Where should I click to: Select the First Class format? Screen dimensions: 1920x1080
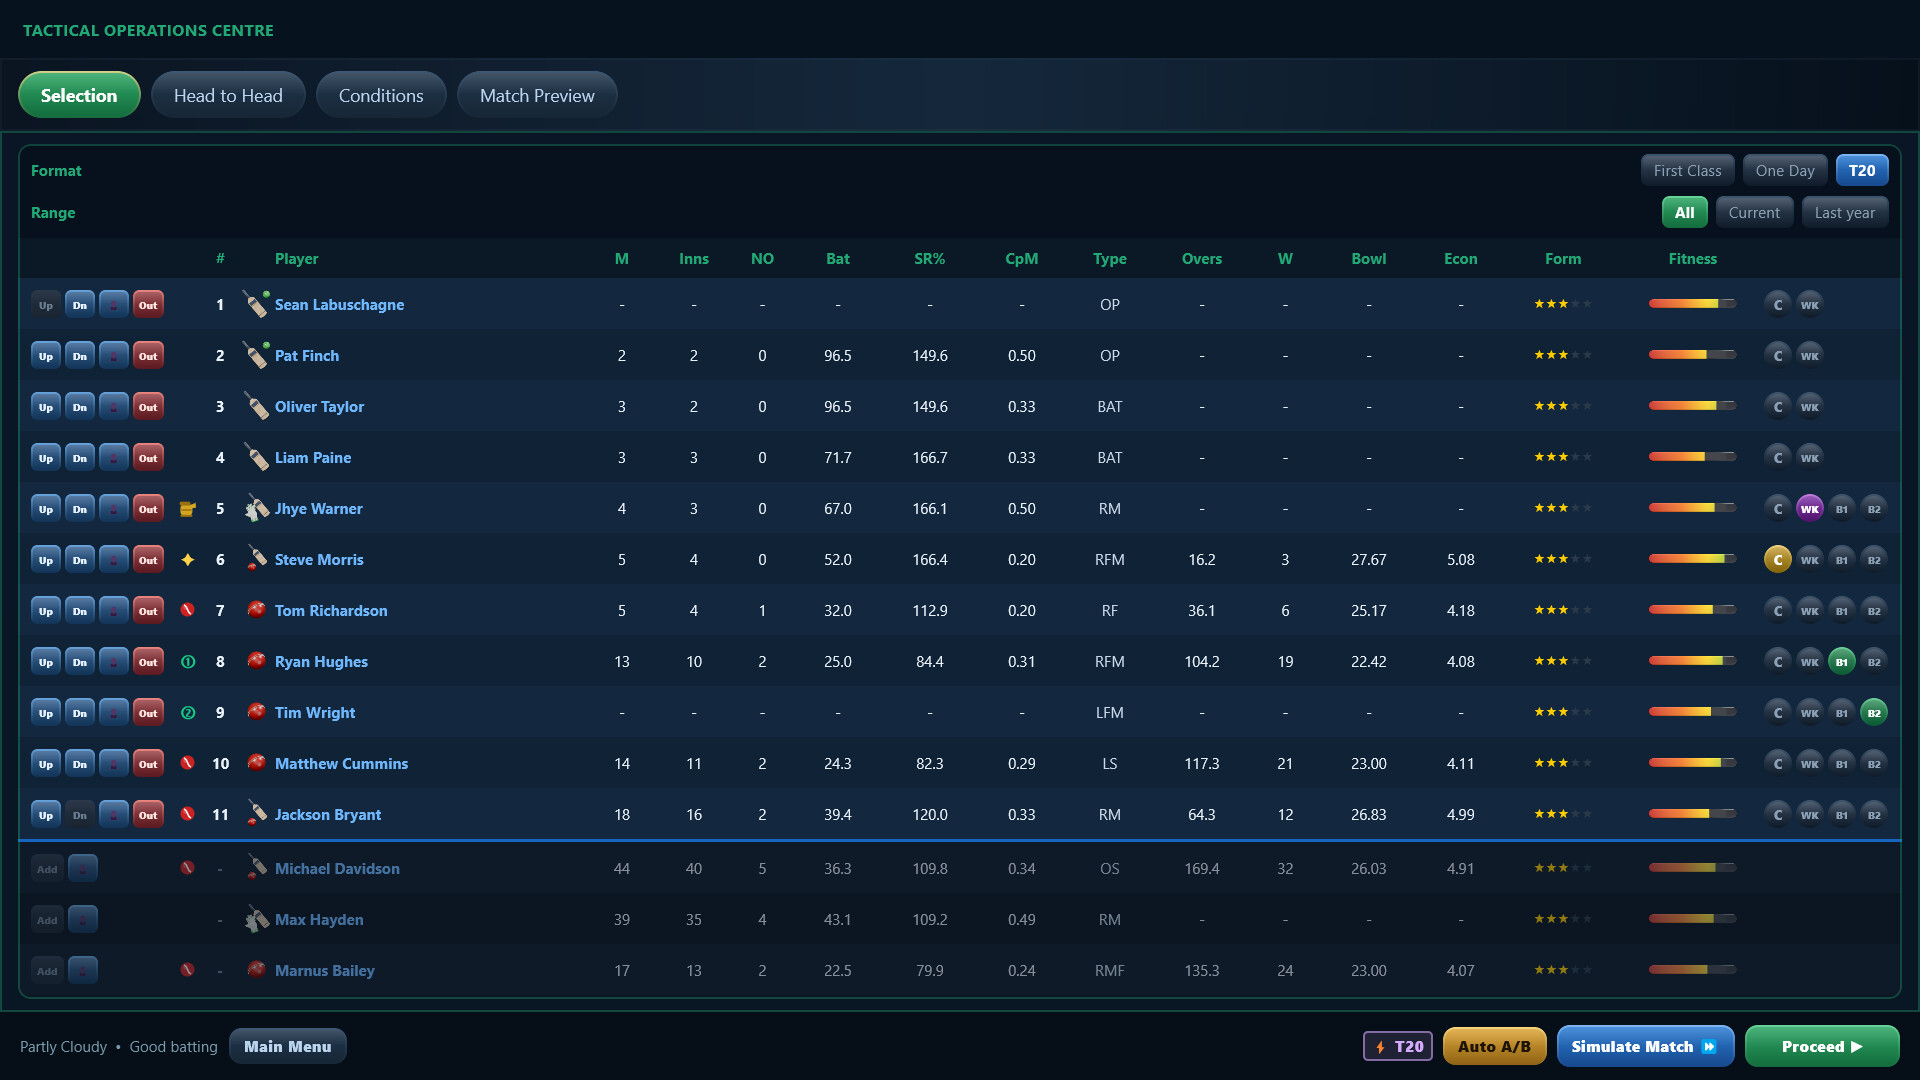coord(1687,171)
